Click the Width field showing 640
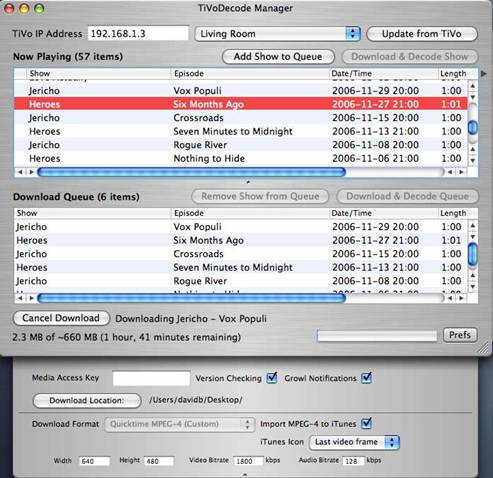The height and width of the screenshot is (478, 493). point(94,461)
